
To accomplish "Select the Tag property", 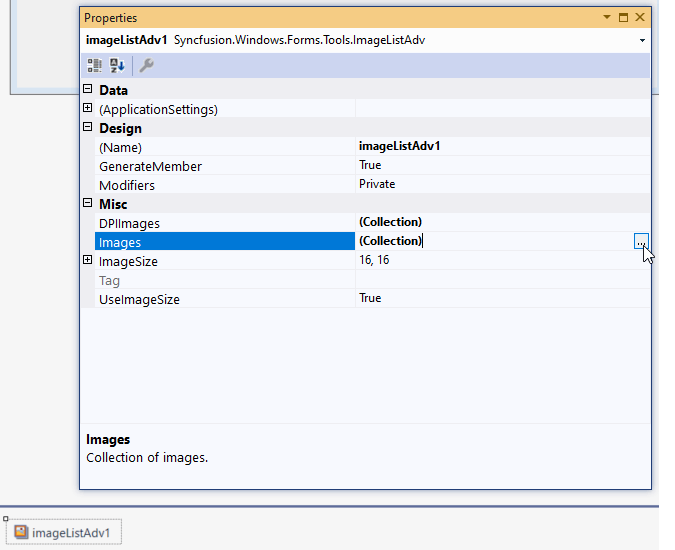I will coord(225,280).
